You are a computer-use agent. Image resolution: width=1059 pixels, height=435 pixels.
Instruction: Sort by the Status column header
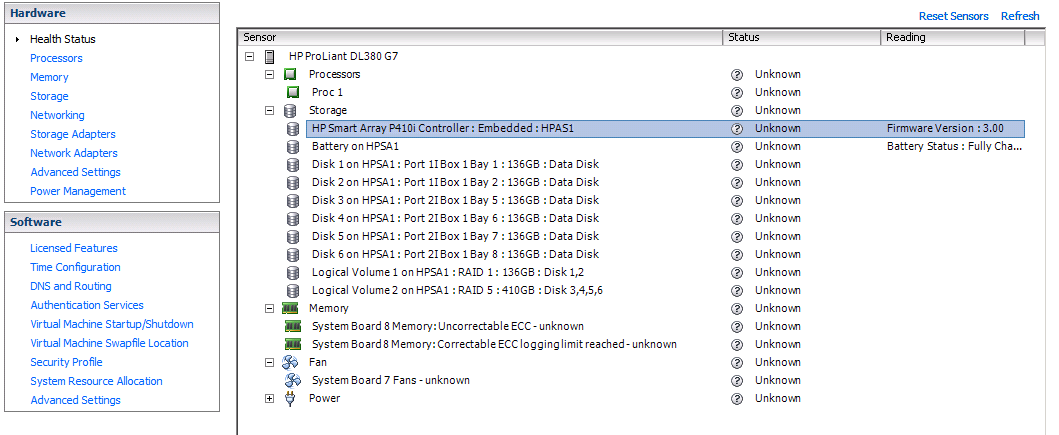(x=800, y=37)
